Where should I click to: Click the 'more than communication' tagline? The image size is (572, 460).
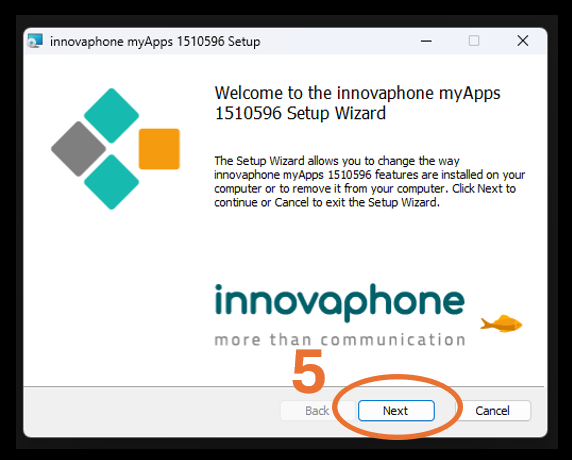click(x=340, y=340)
